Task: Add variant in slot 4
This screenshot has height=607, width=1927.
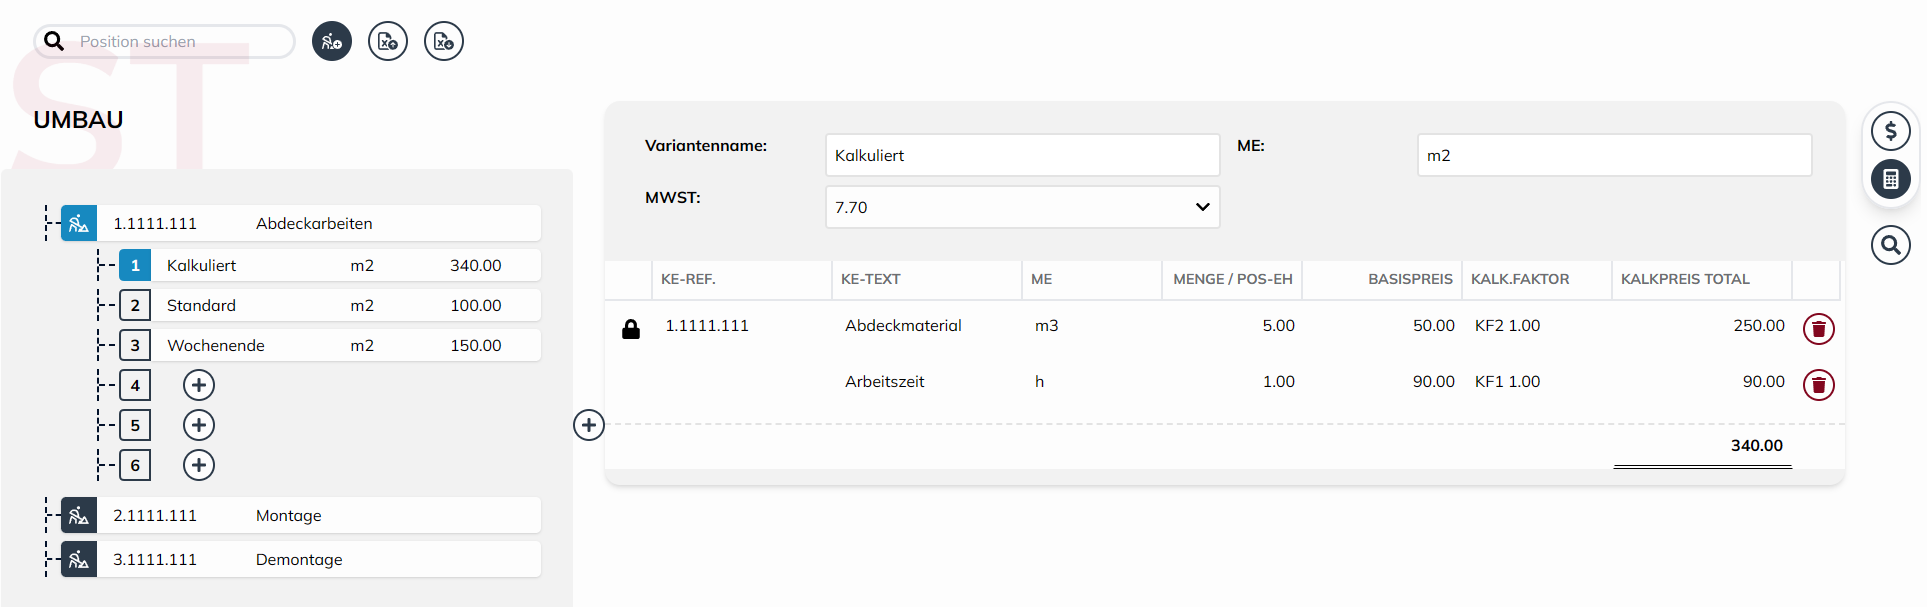Action: 199,385
